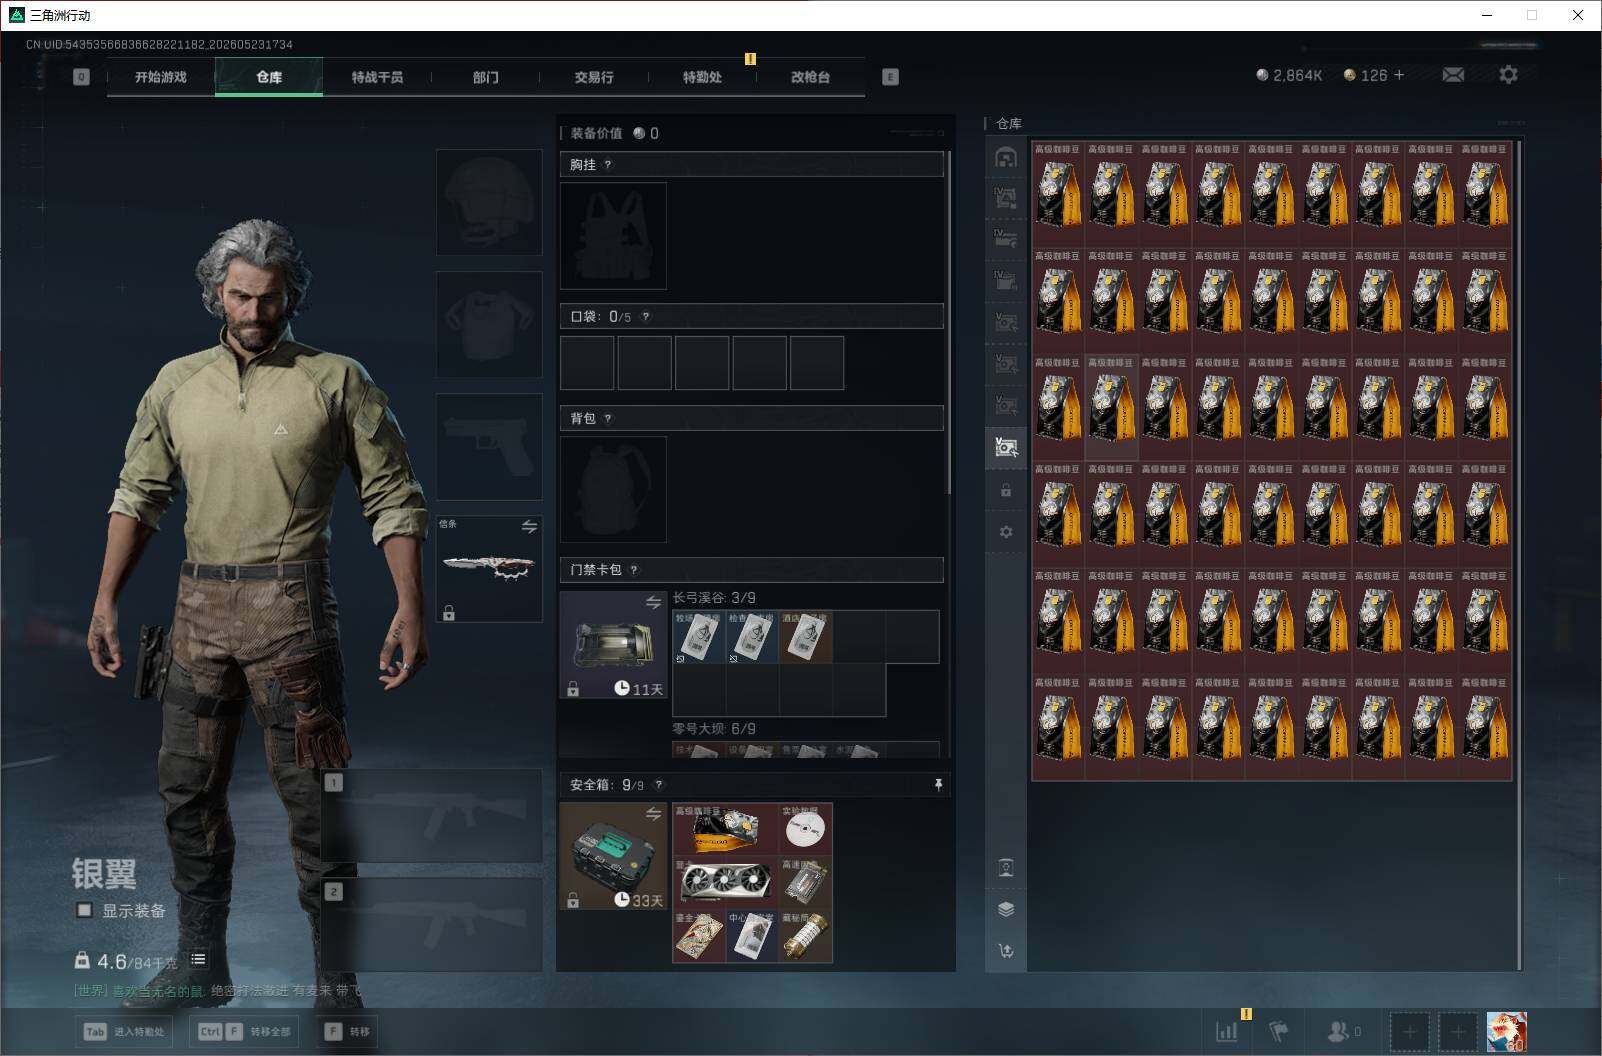Screen dimensions: 1602x1056
Task: Click the equipment panel vertical scrollbar
Action: tap(948, 322)
